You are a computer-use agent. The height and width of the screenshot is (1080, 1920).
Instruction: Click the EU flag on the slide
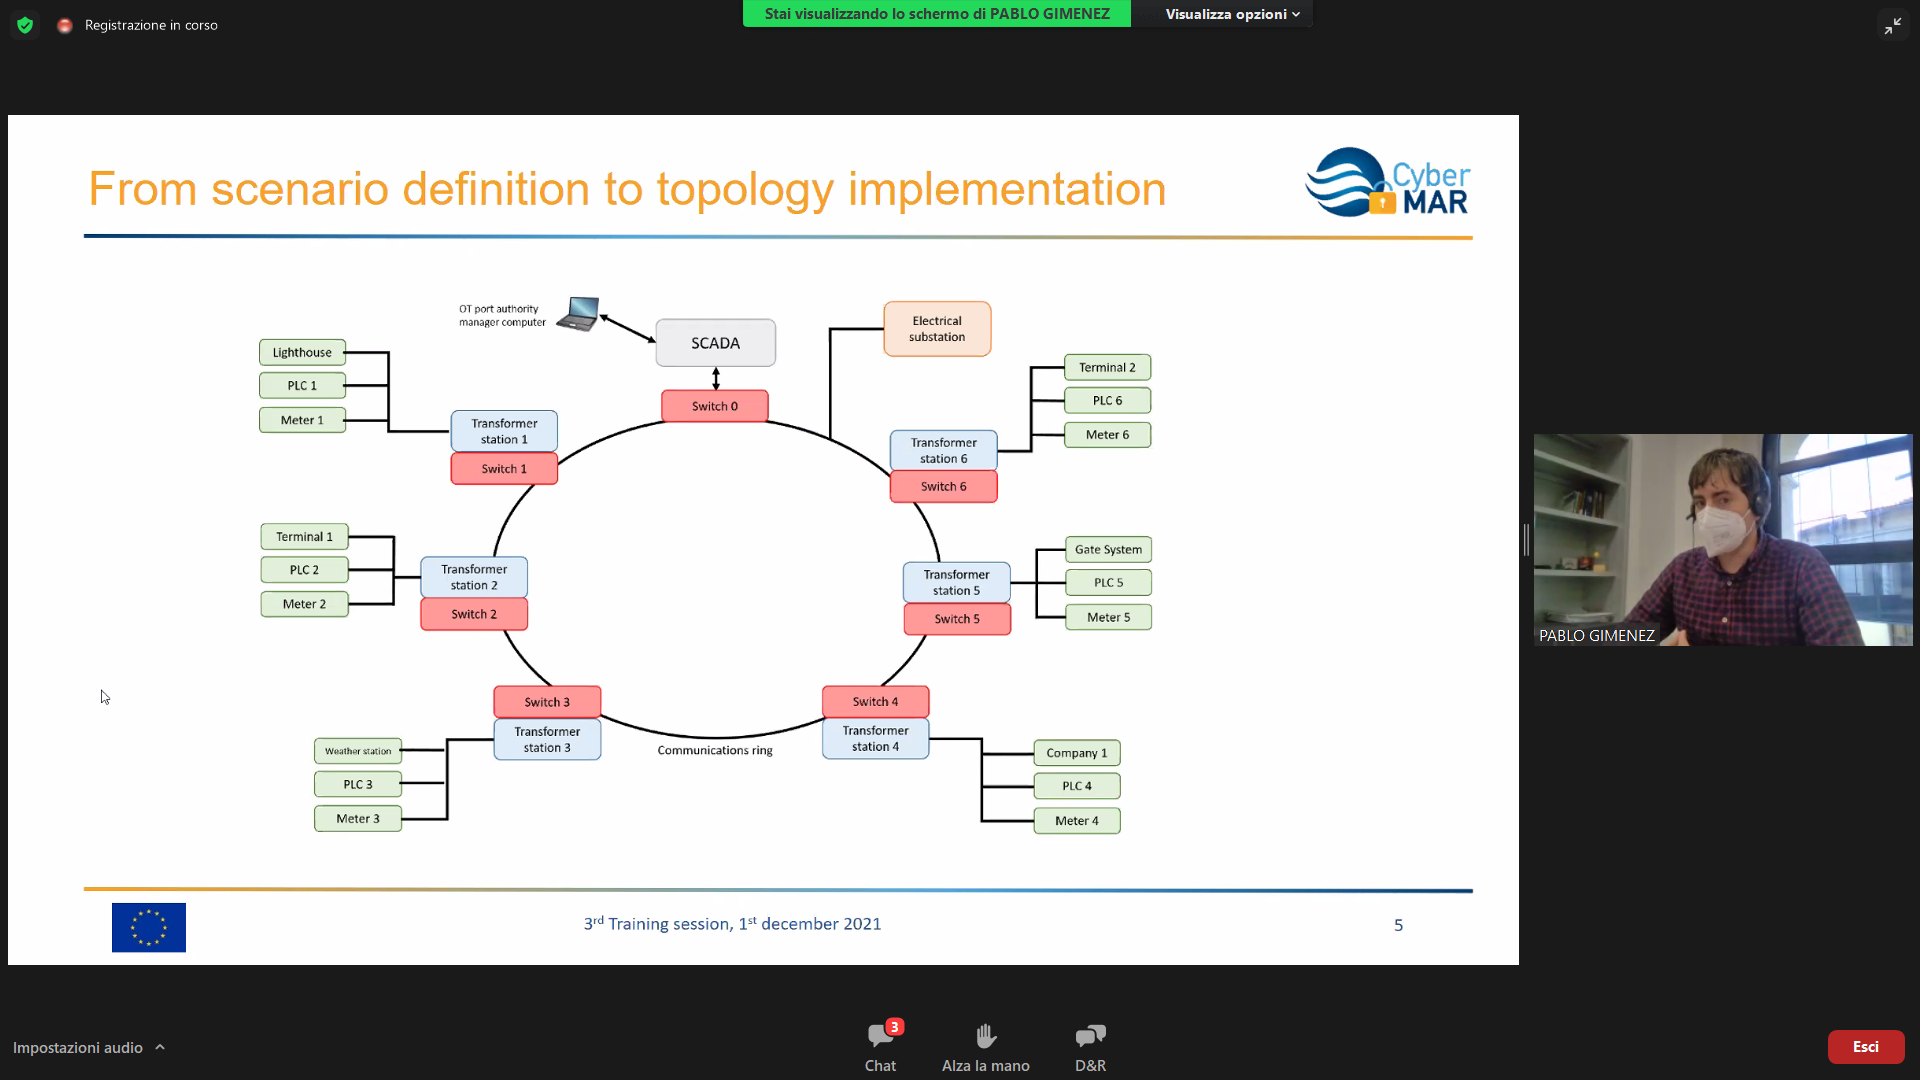149,927
